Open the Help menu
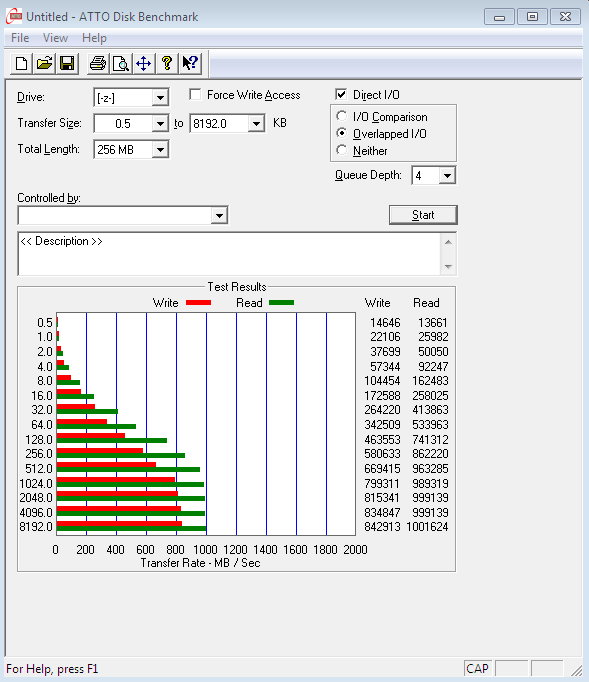 (x=94, y=38)
